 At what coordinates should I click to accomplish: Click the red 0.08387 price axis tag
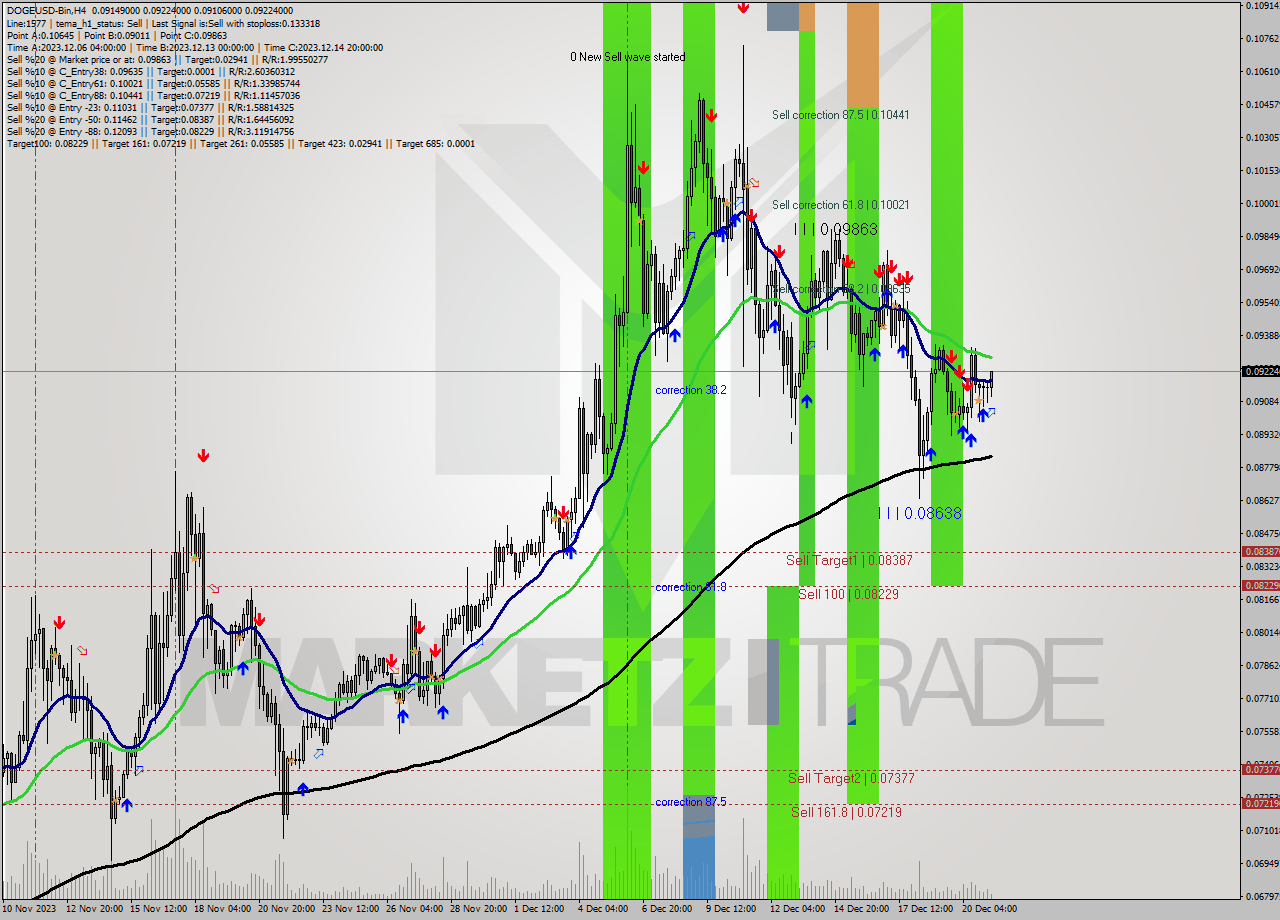[x=1260, y=551]
